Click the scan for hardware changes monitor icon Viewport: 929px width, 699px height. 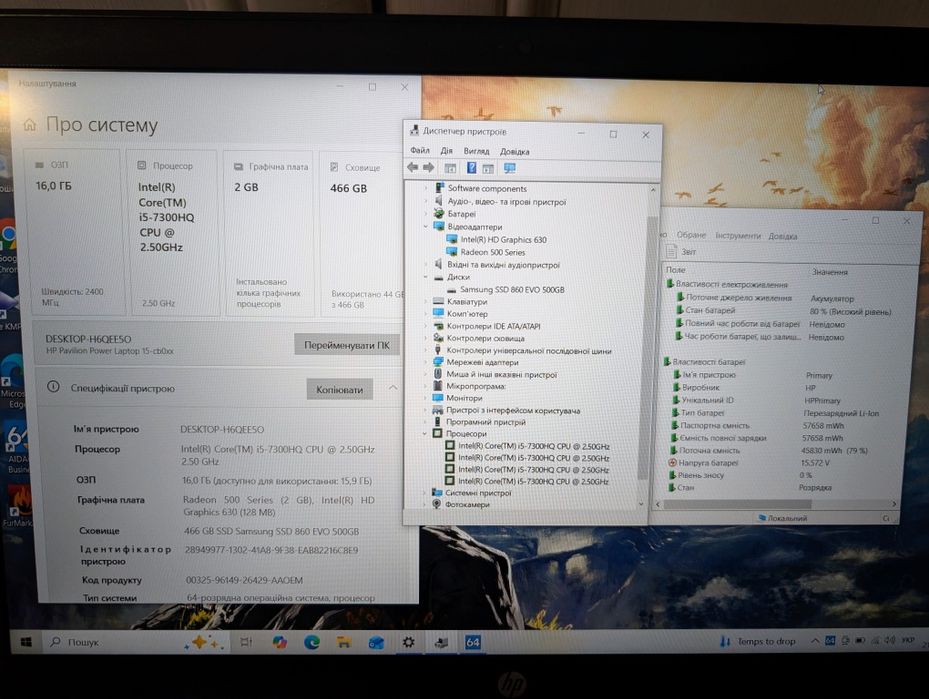510,169
